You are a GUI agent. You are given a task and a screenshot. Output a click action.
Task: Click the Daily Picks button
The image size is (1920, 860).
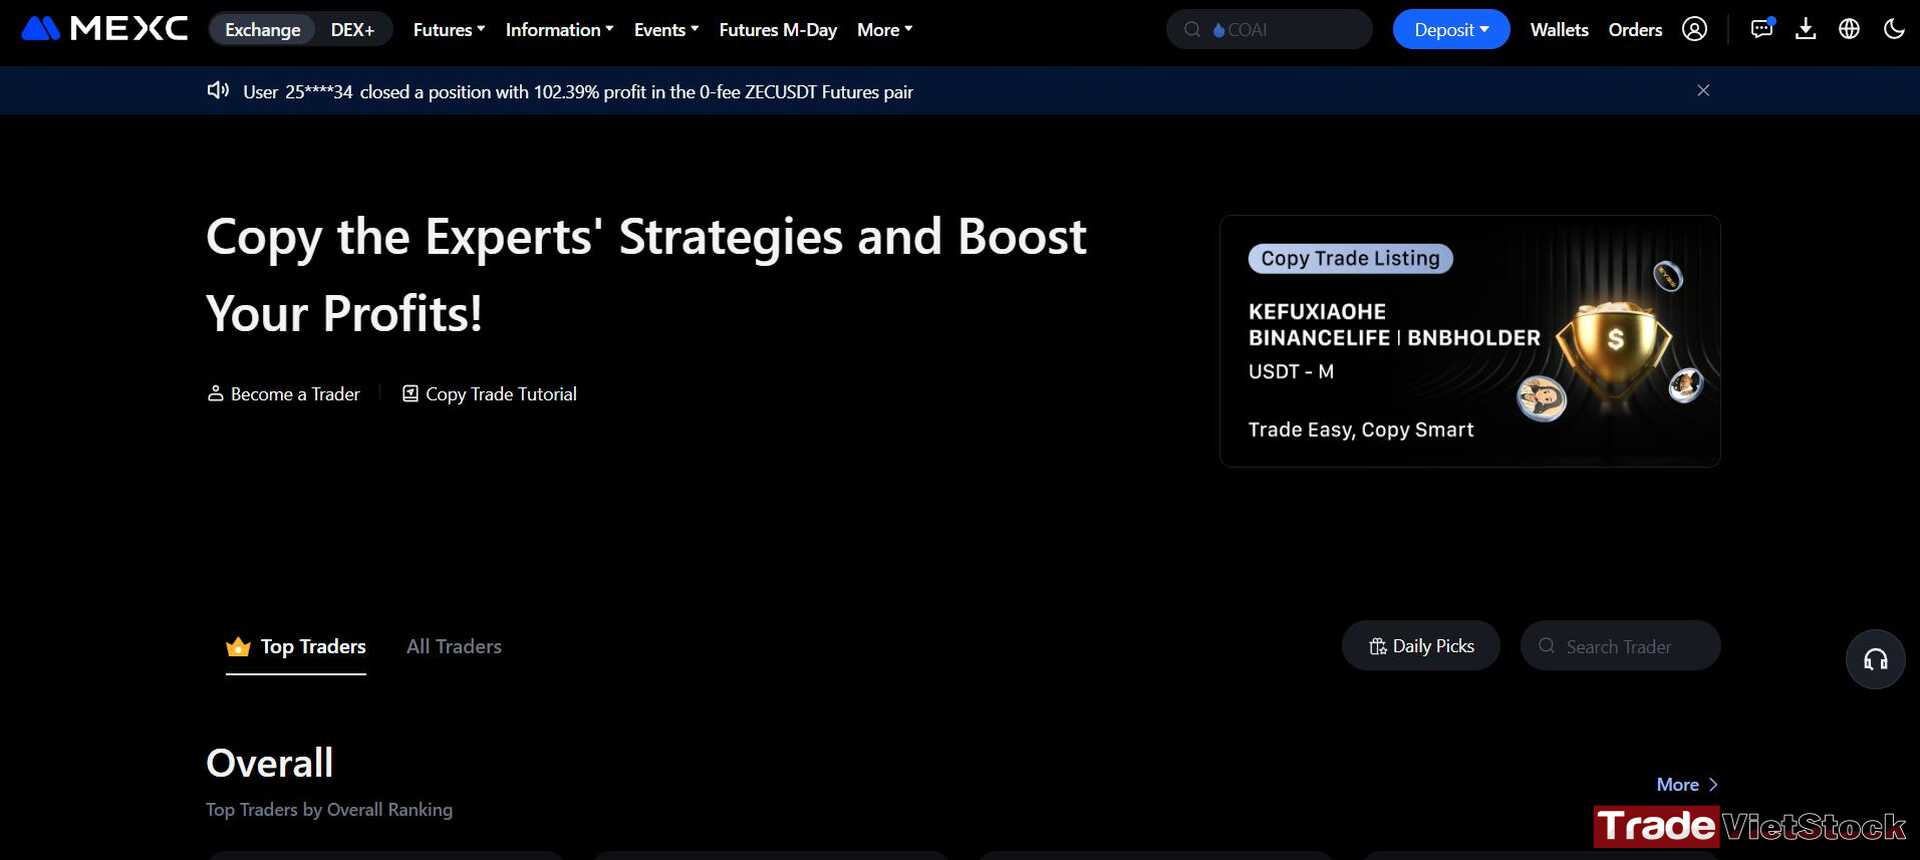tap(1421, 646)
